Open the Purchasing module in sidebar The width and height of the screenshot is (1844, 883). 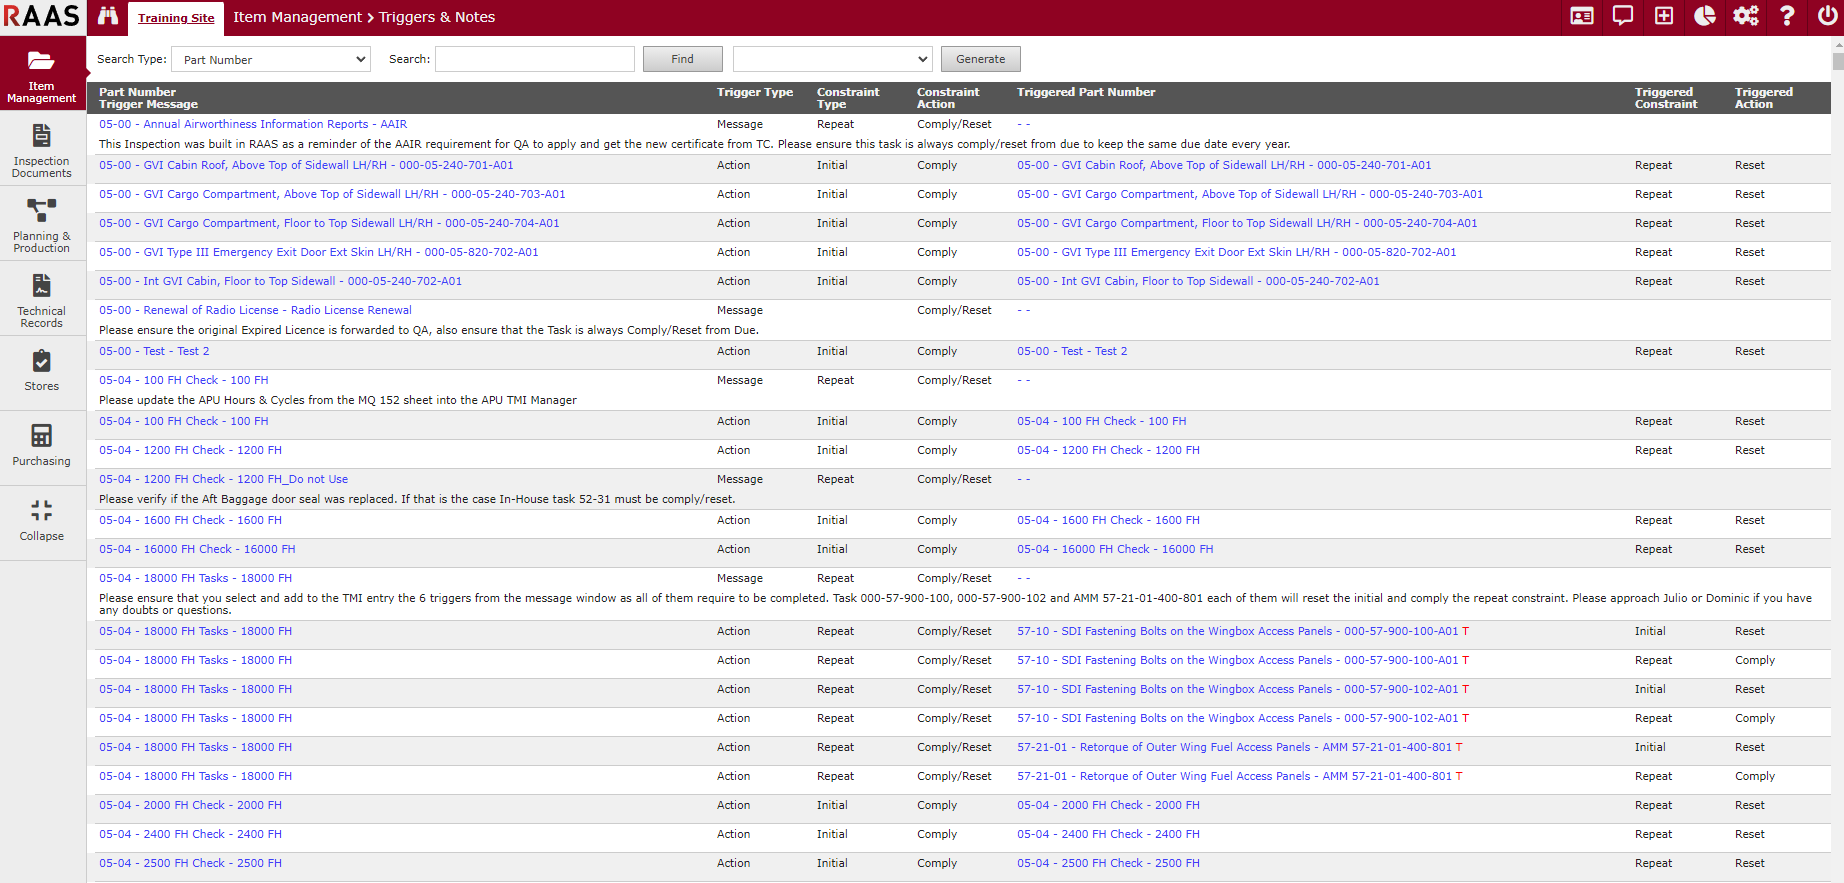(x=42, y=445)
